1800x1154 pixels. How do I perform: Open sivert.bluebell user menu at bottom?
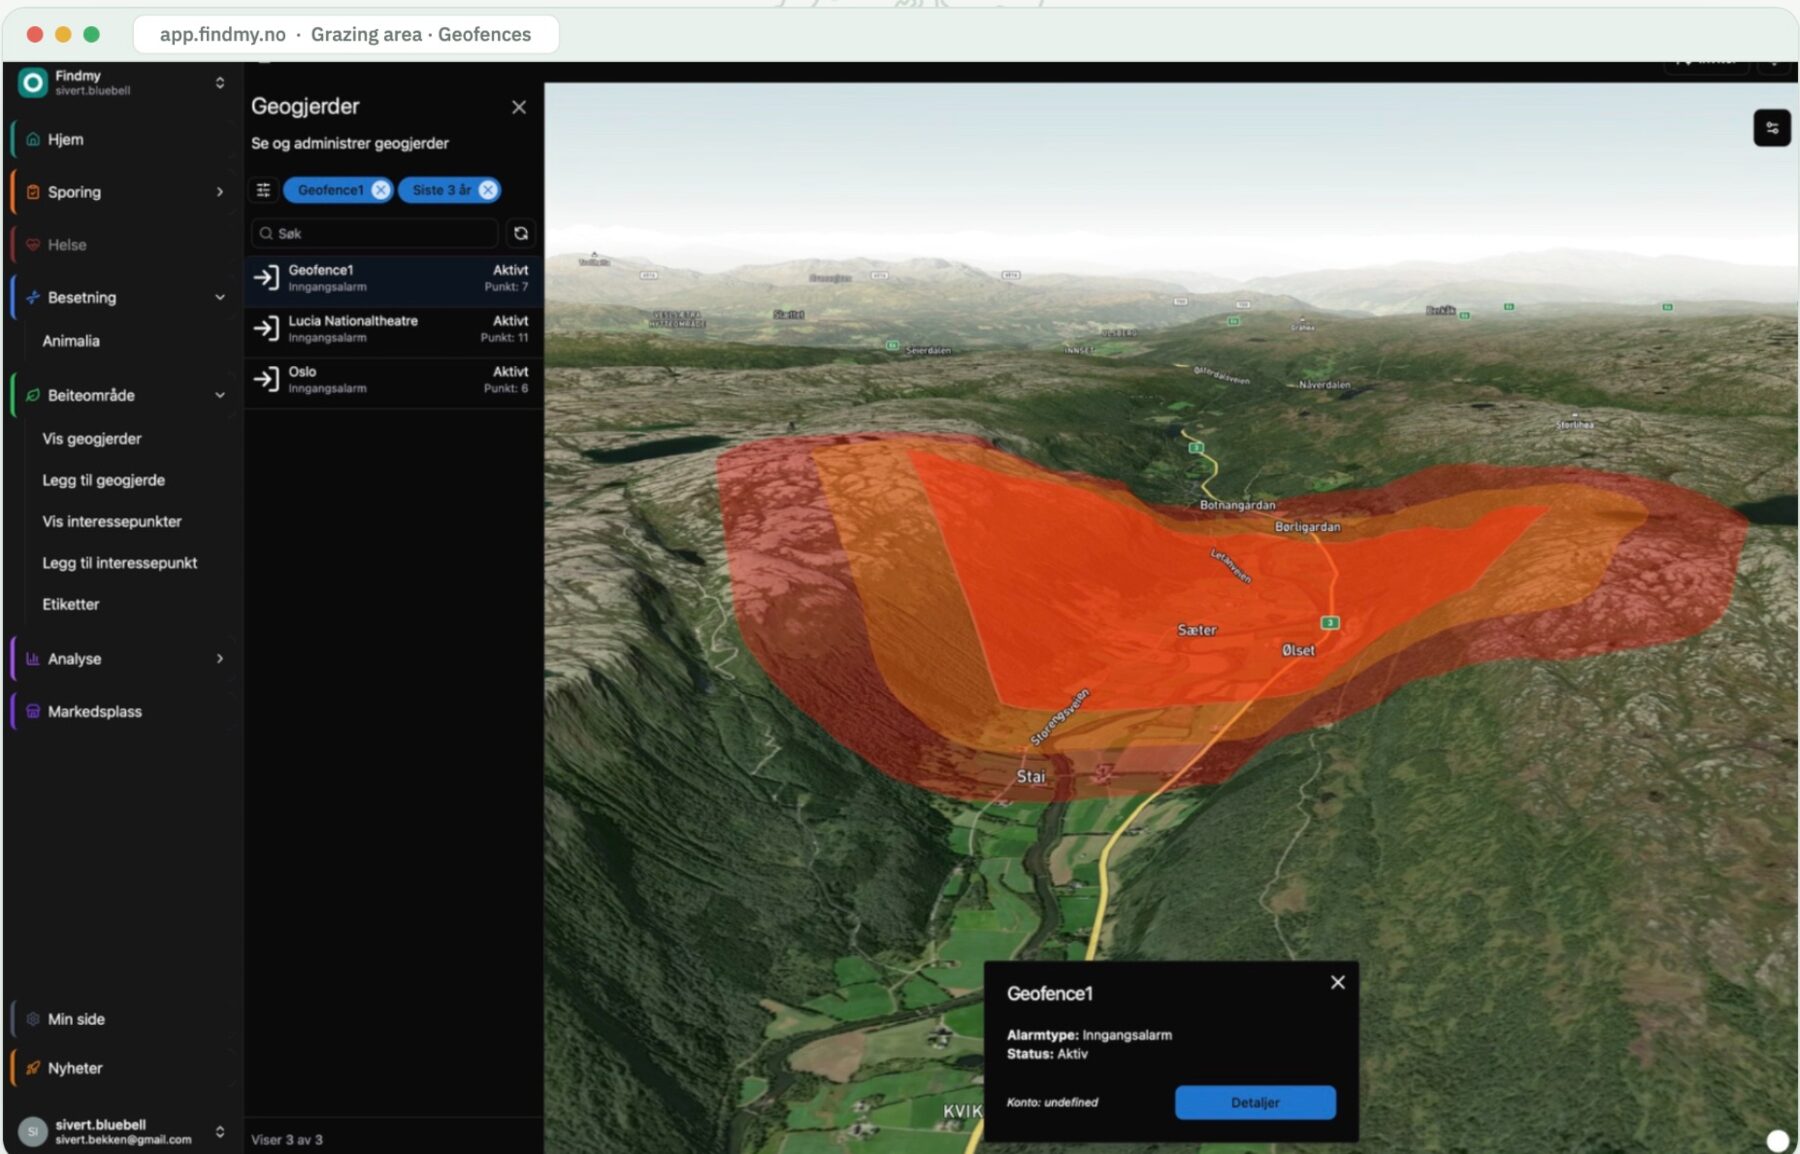(122, 1132)
